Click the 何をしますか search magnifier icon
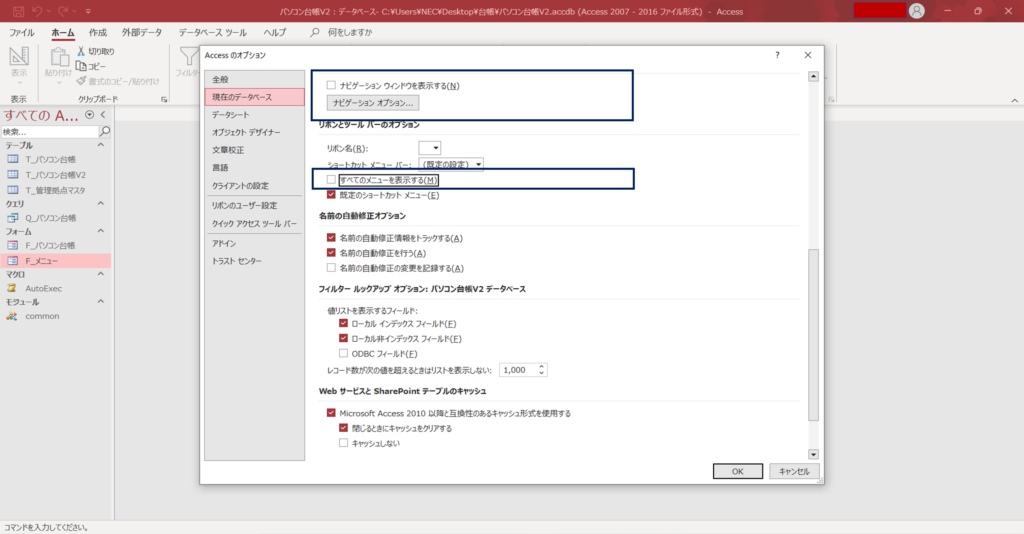 315,32
